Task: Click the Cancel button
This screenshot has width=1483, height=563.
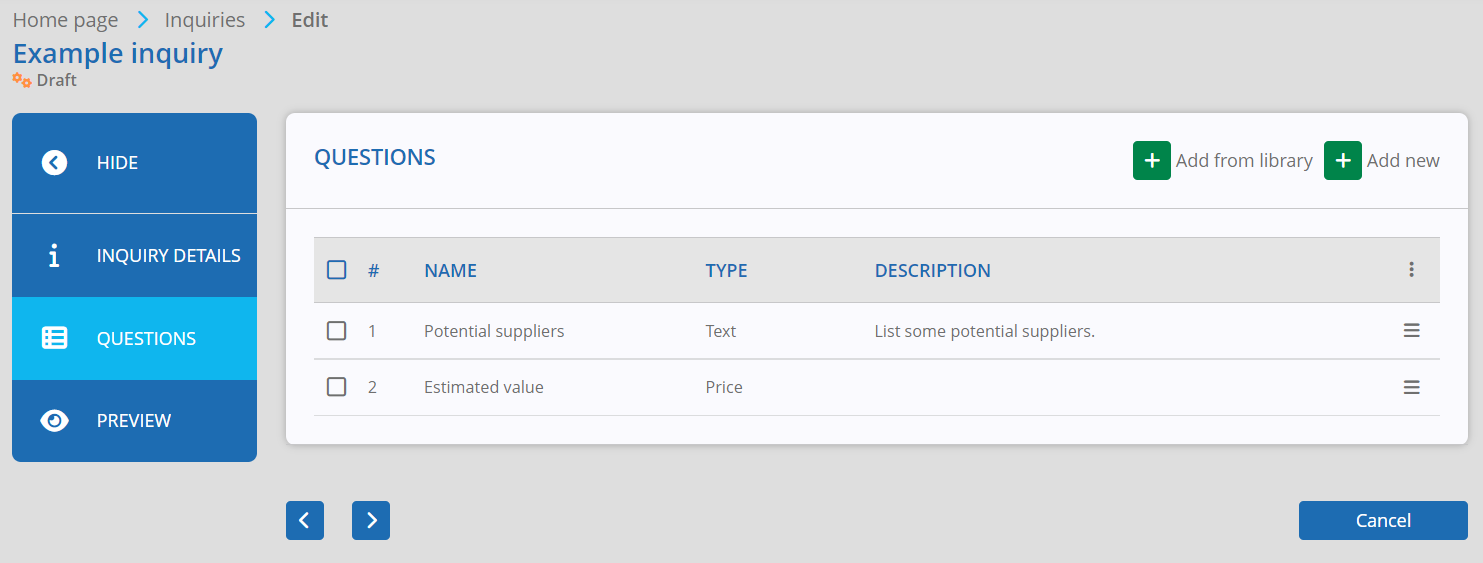Action: [1383, 520]
